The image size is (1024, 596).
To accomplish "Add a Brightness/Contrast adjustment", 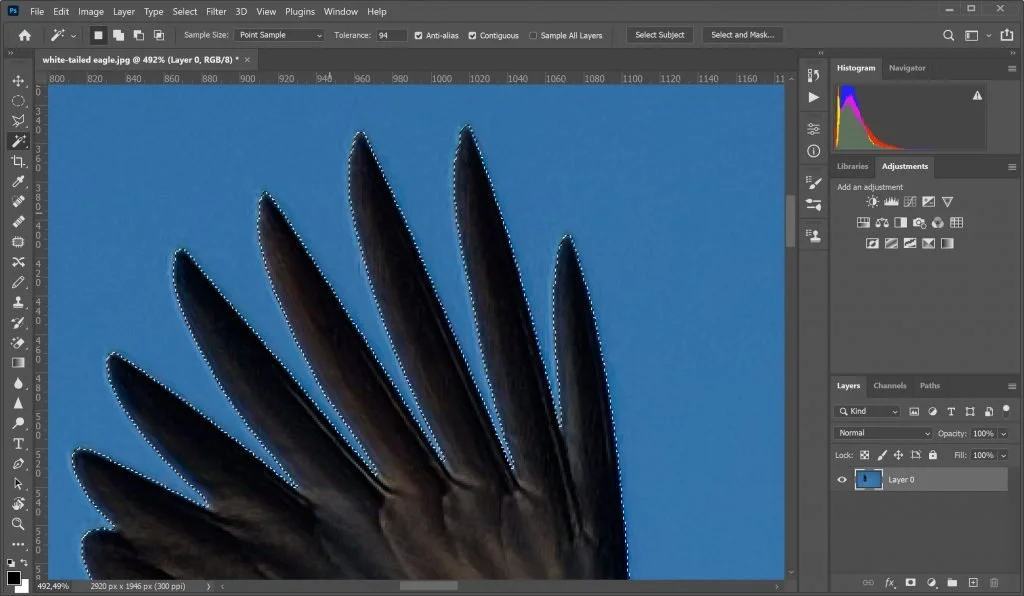I will click(871, 201).
